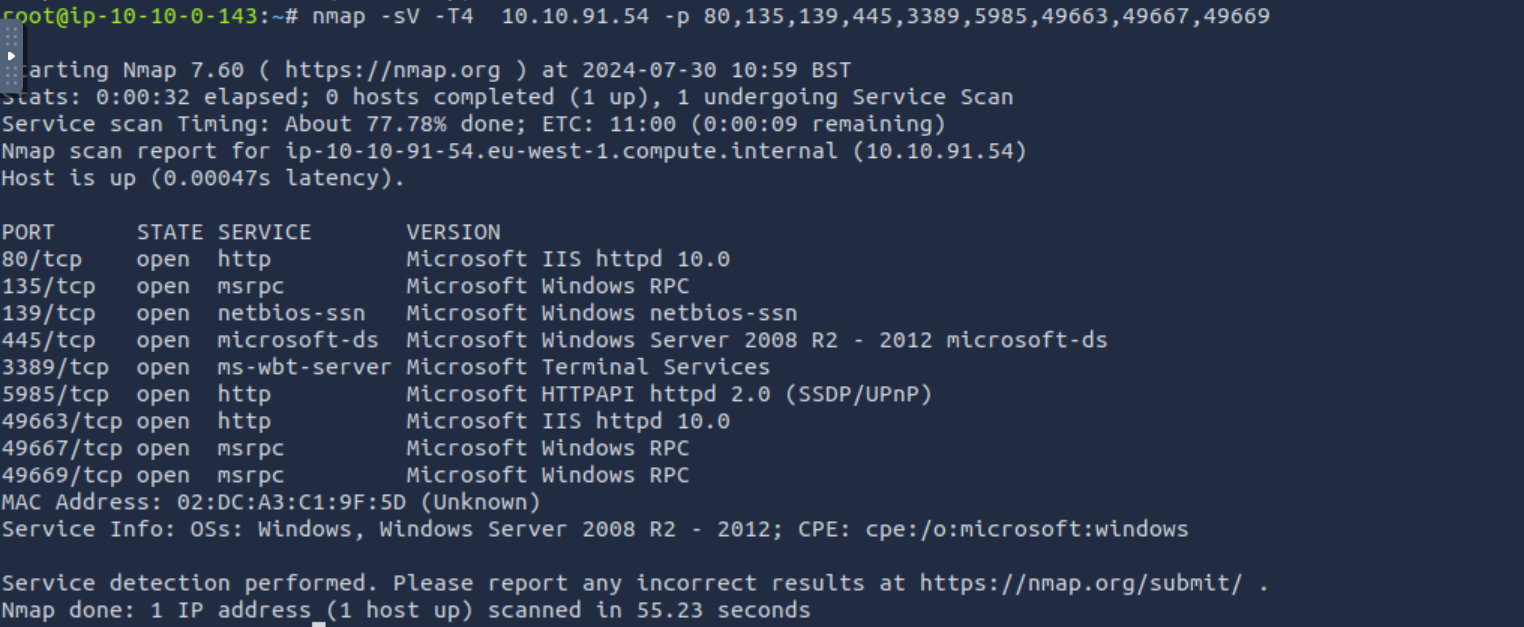
Task: Click the root@ip-10-10-0-143 shell prompt
Action: [142, 16]
